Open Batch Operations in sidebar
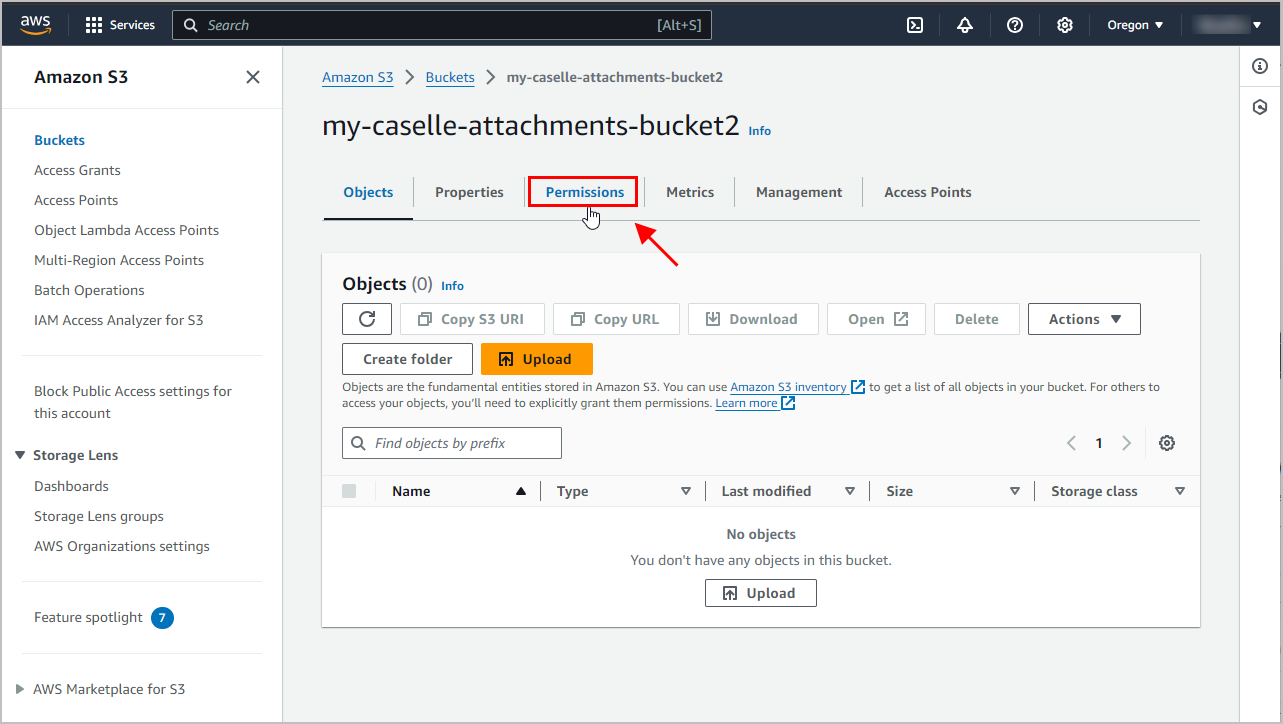This screenshot has width=1283, height=724. point(89,290)
